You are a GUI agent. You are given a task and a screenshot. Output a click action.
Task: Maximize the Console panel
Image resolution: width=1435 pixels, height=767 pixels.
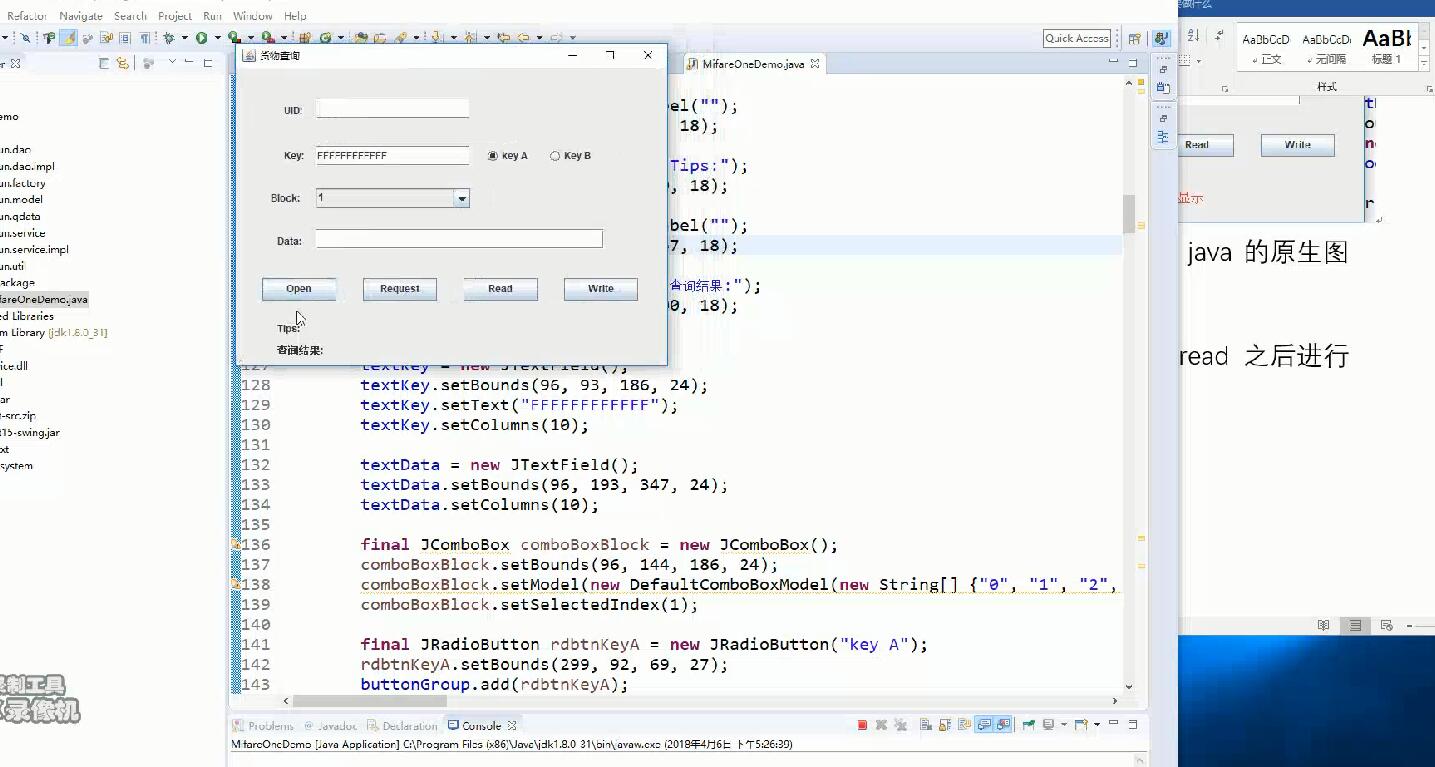1133,724
